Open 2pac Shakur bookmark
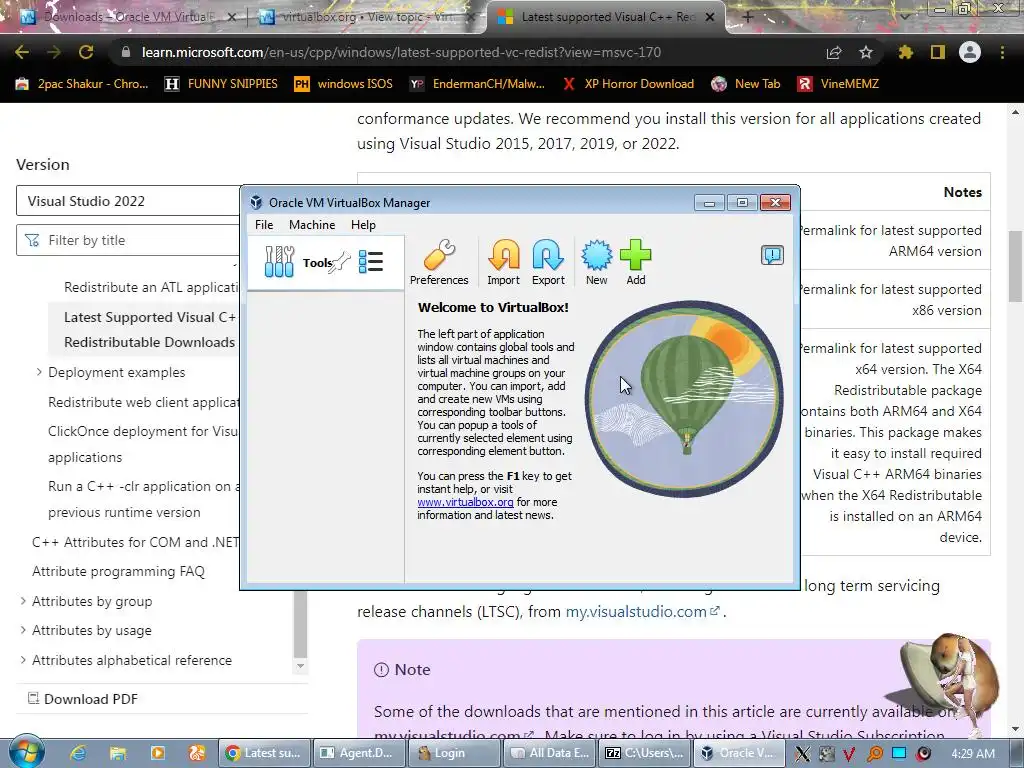1024x768 pixels. tap(82, 84)
